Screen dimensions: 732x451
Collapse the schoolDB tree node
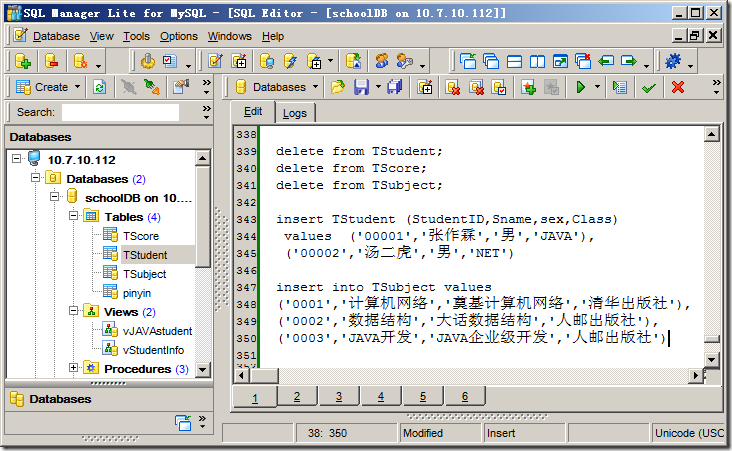55,197
